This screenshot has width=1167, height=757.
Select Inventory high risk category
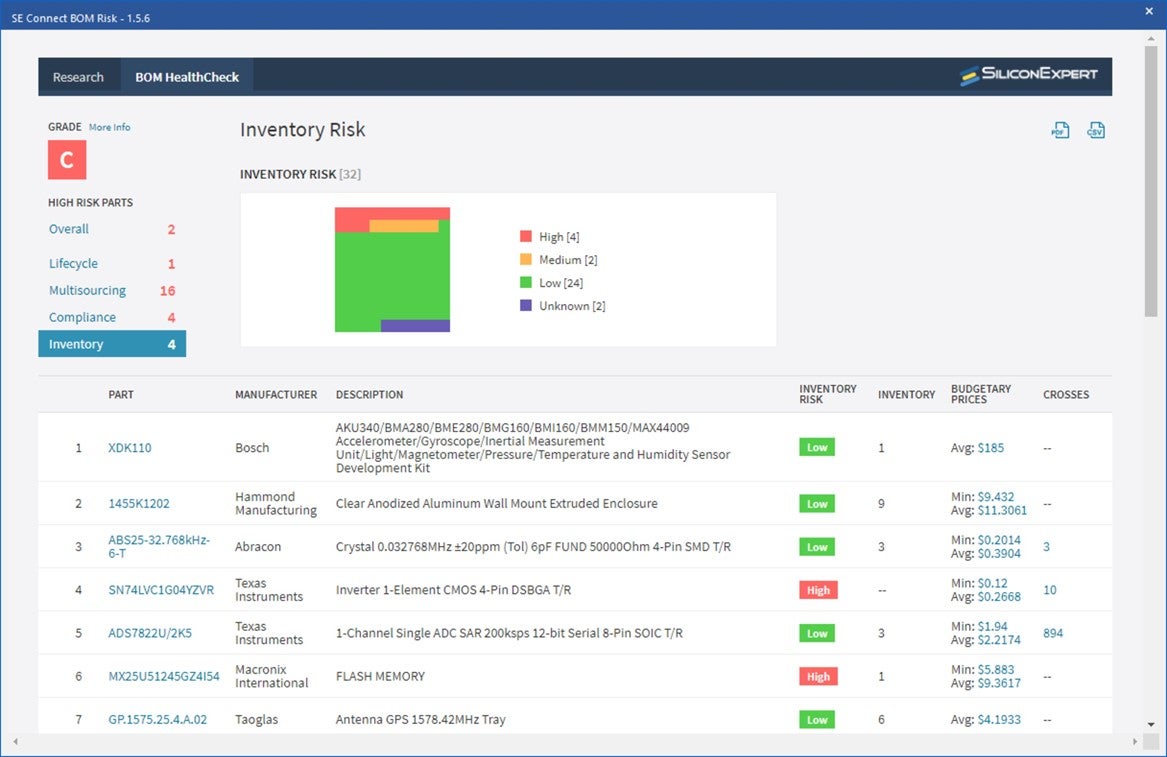coord(112,344)
